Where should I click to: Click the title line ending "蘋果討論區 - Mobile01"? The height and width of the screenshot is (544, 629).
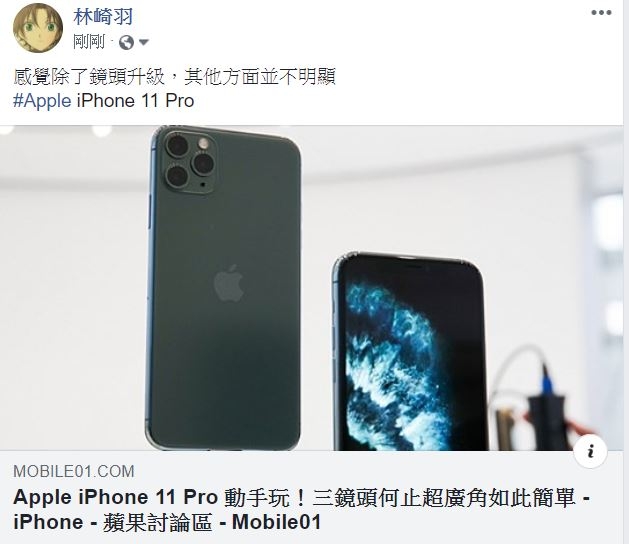[x=167, y=523]
